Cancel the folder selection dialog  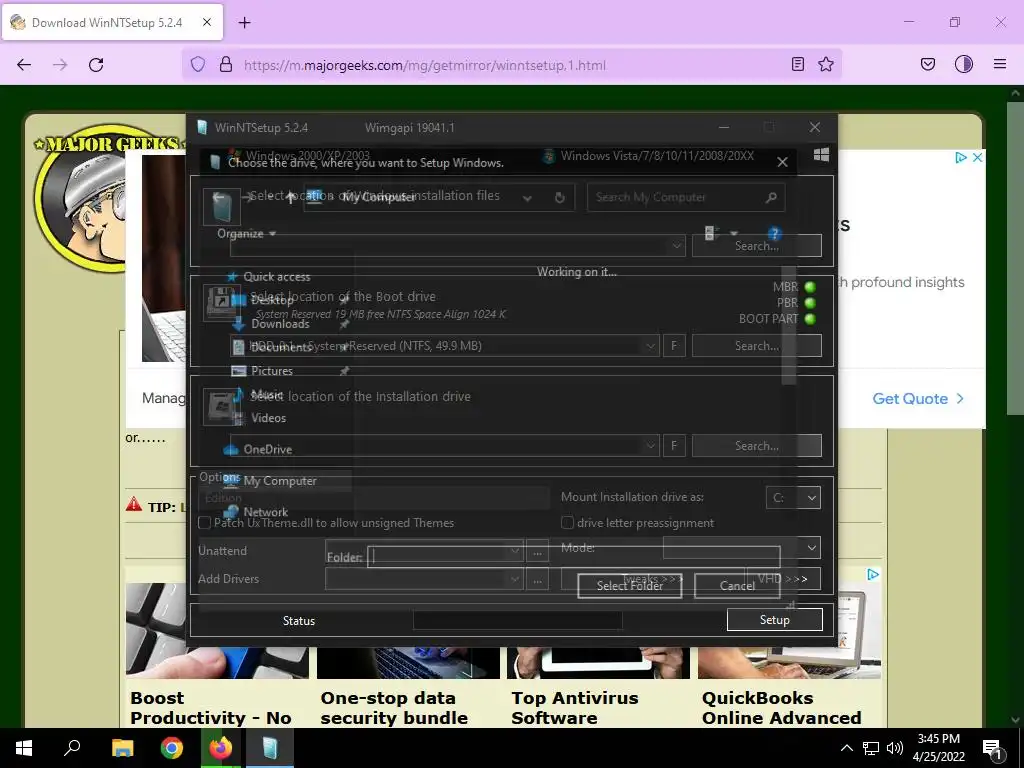coord(737,586)
